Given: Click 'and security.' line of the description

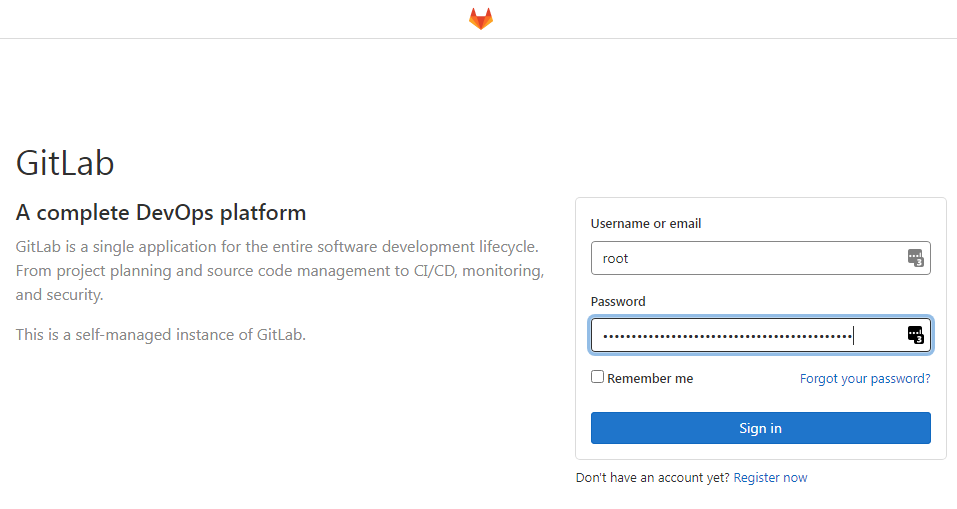Looking at the screenshot, I should (x=59, y=295).
